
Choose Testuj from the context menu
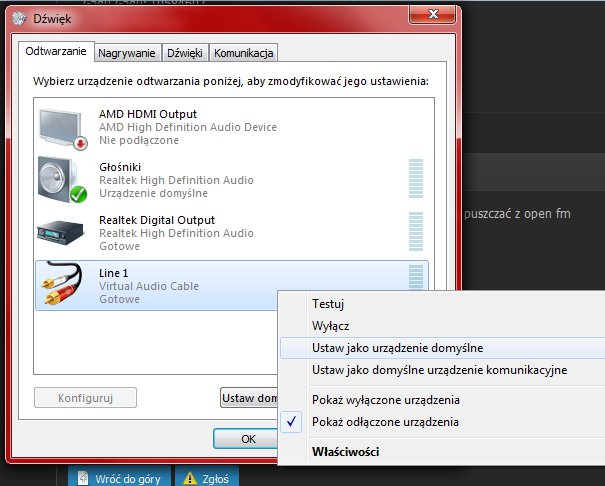pyautogui.click(x=442, y=304)
